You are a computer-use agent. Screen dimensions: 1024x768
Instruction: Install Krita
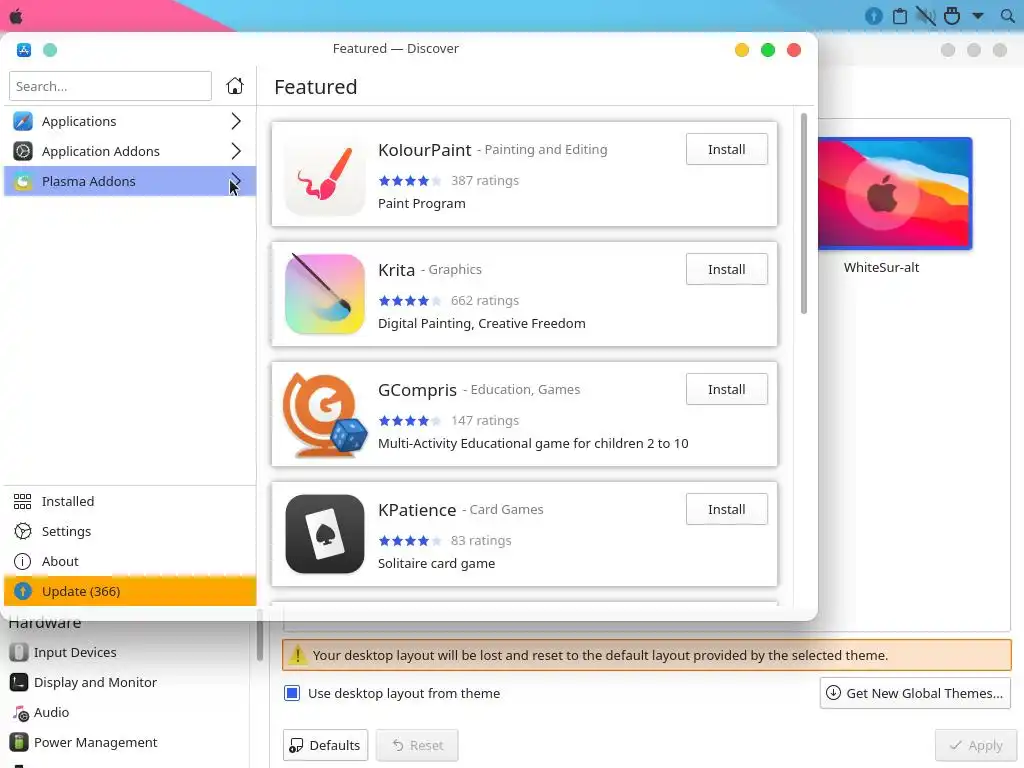point(726,269)
